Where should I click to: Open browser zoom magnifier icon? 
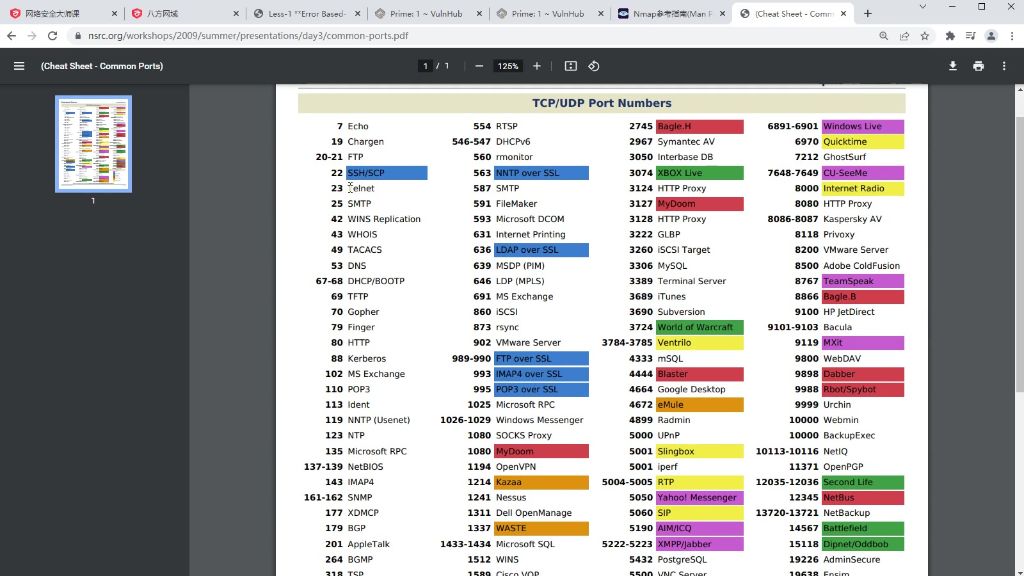tap(884, 36)
